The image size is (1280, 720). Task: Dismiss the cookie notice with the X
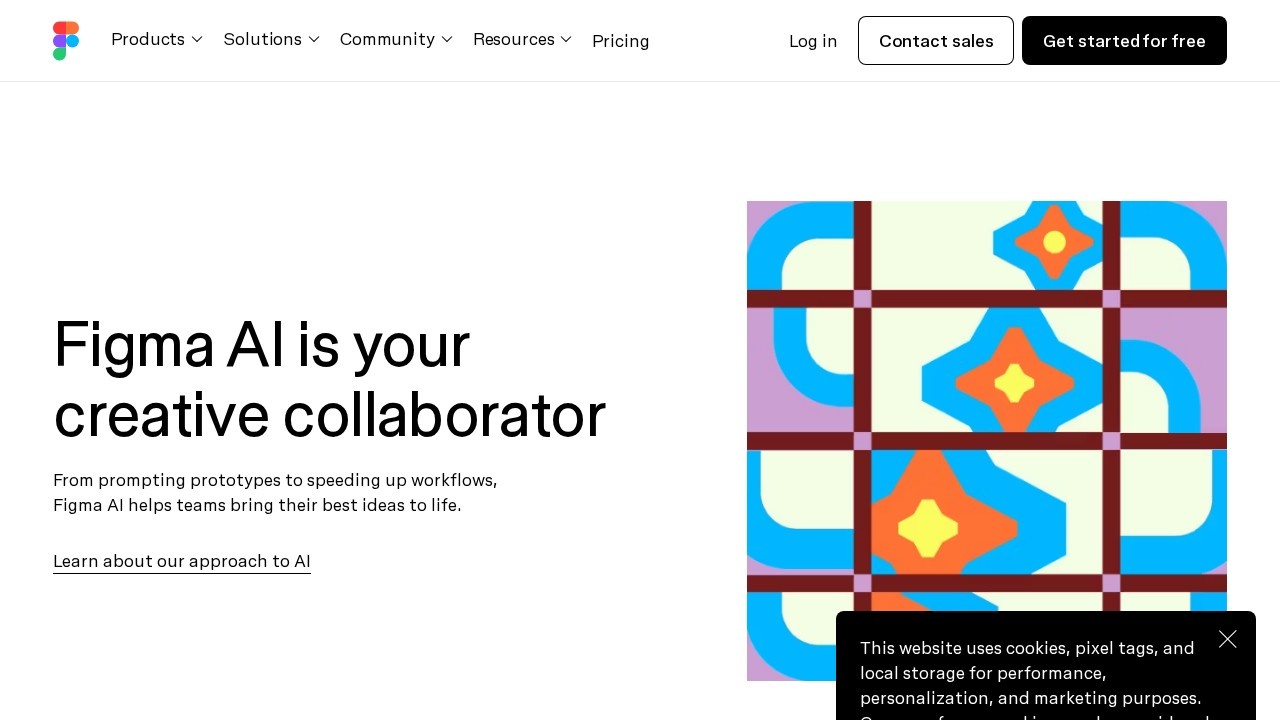pos(1228,639)
